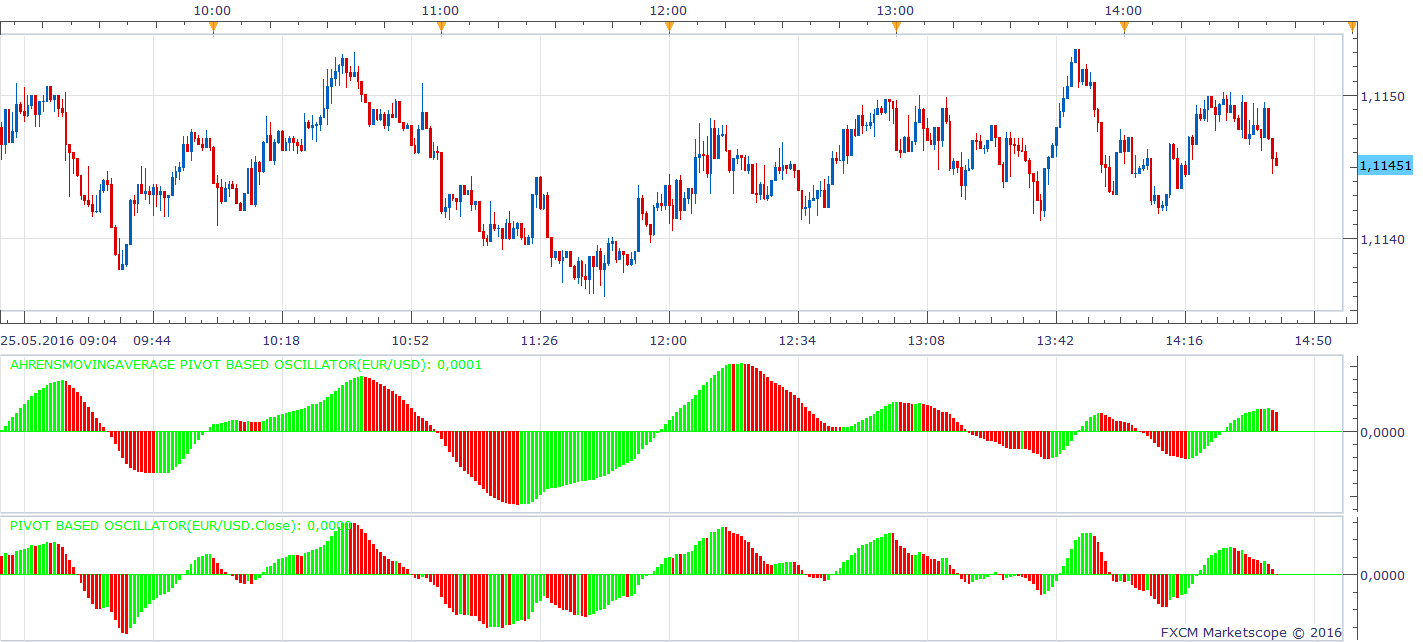
Task: Click the 0,0000 label of Ahrens oscillator axis
Action: point(1384,432)
